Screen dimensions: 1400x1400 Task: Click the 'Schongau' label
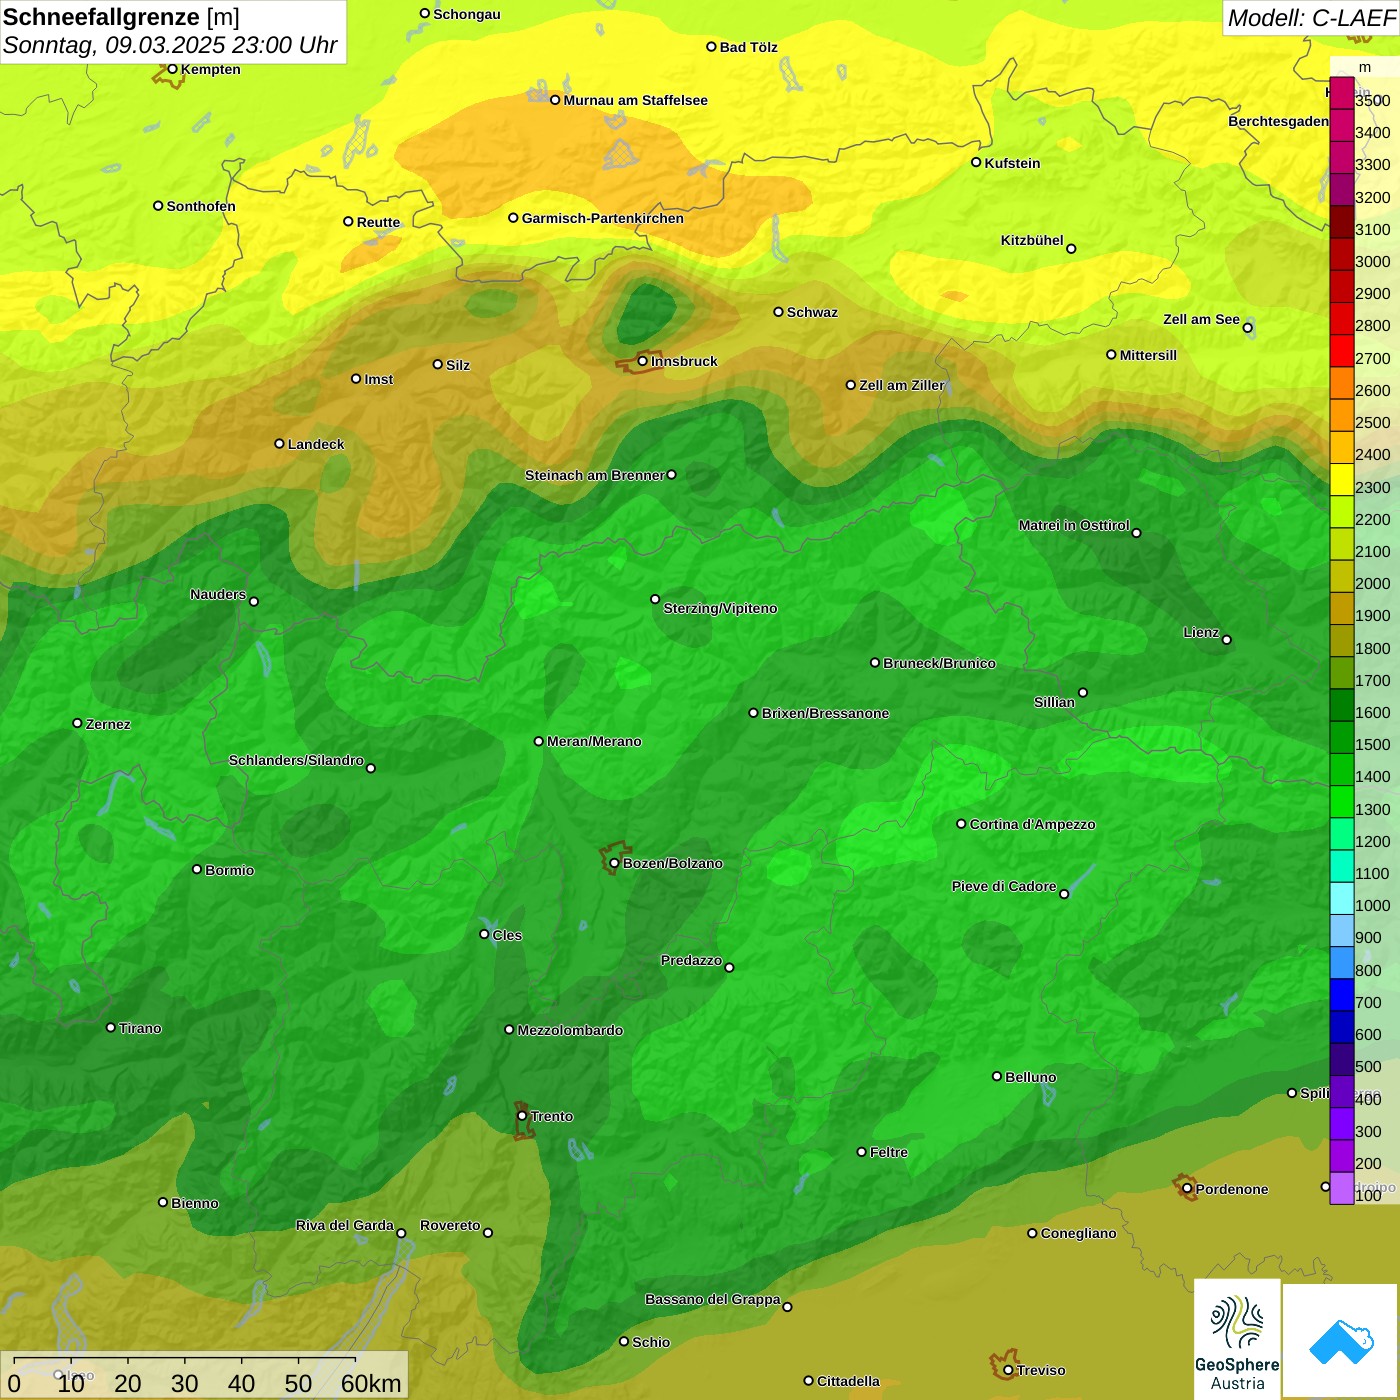pos(466,14)
